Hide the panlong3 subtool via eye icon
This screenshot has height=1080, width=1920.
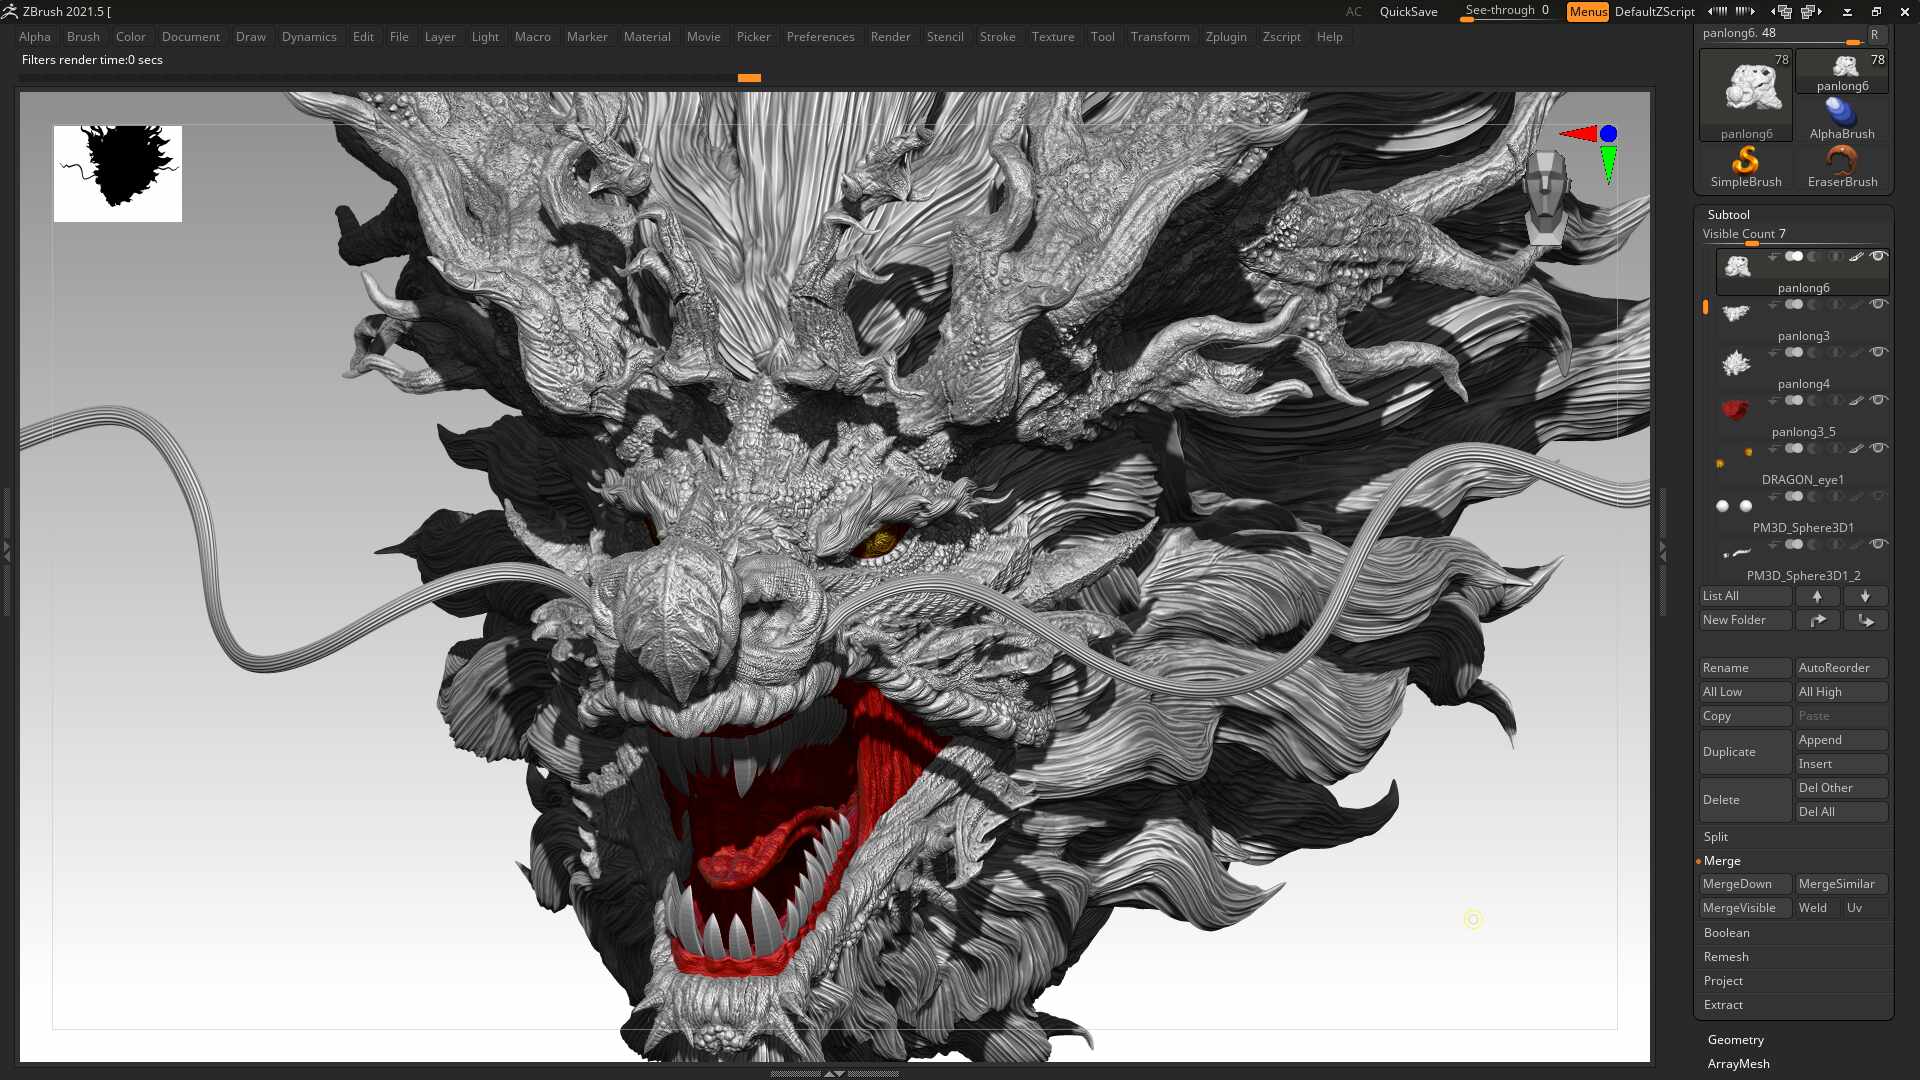[1878, 304]
